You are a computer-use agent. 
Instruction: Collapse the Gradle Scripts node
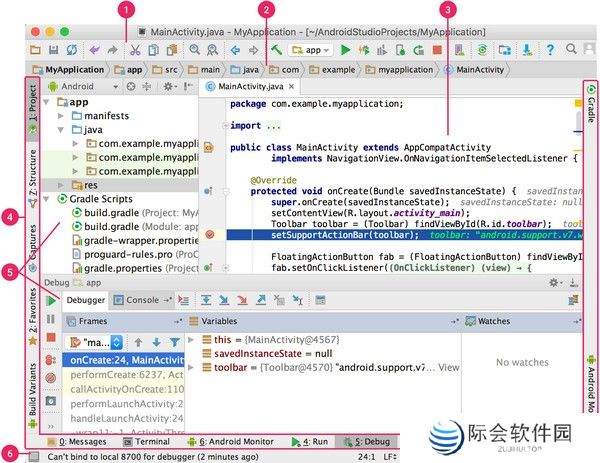47,199
